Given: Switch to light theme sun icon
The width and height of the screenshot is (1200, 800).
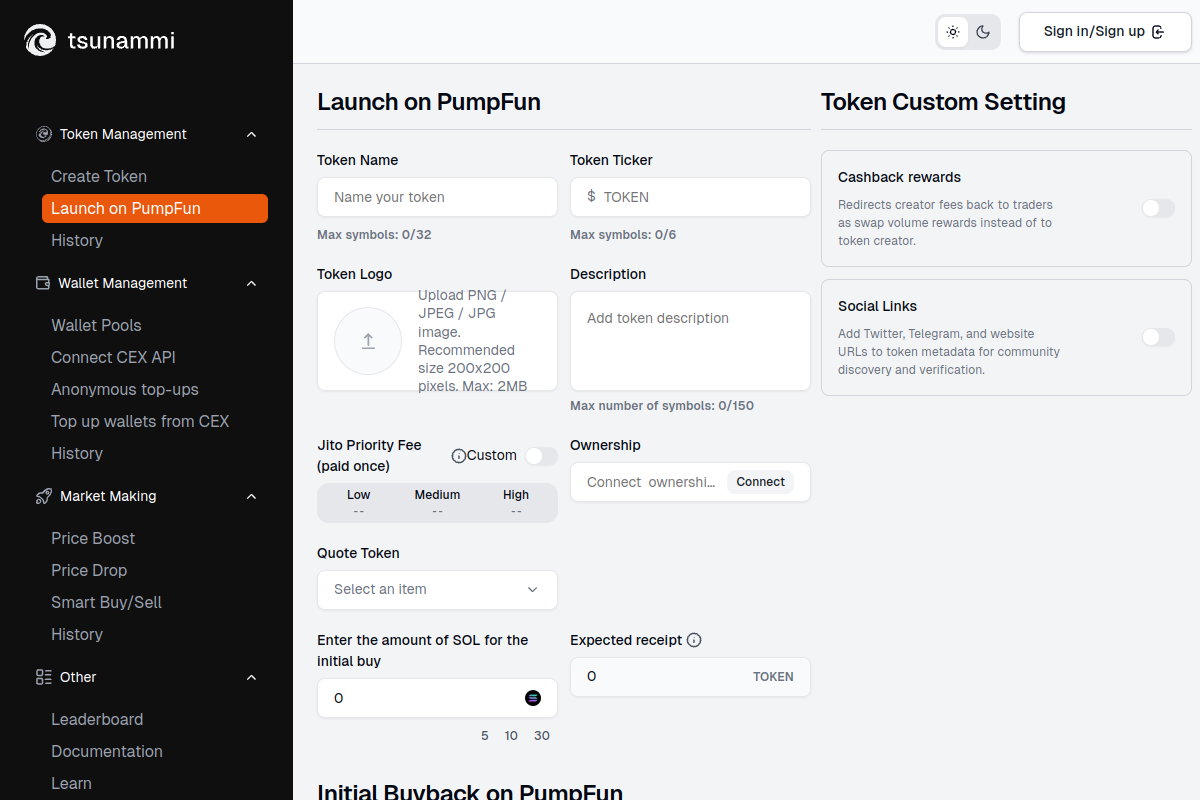Looking at the screenshot, I should point(953,32).
